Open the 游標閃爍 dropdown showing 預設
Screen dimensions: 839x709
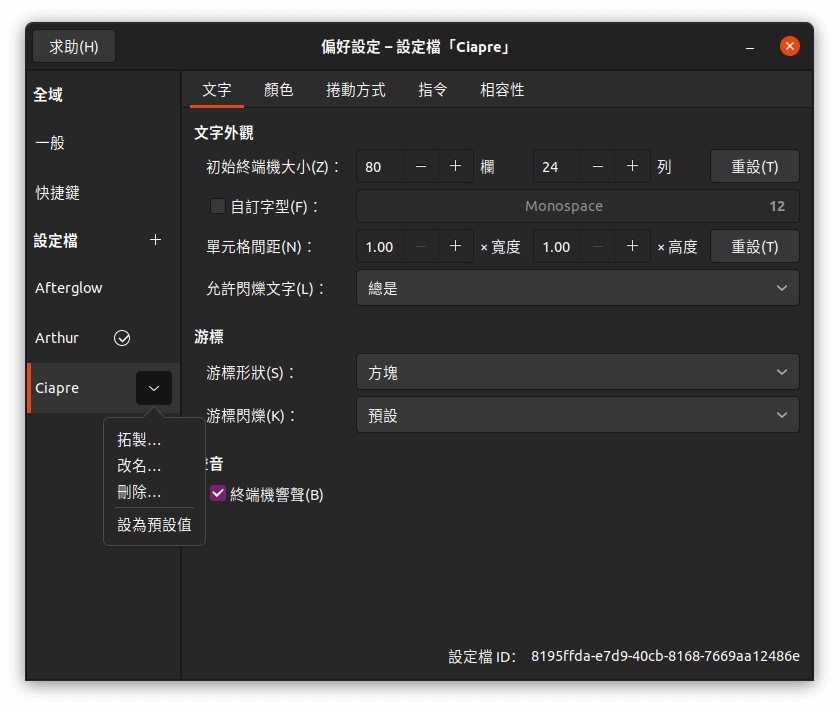tap(578, 415)
